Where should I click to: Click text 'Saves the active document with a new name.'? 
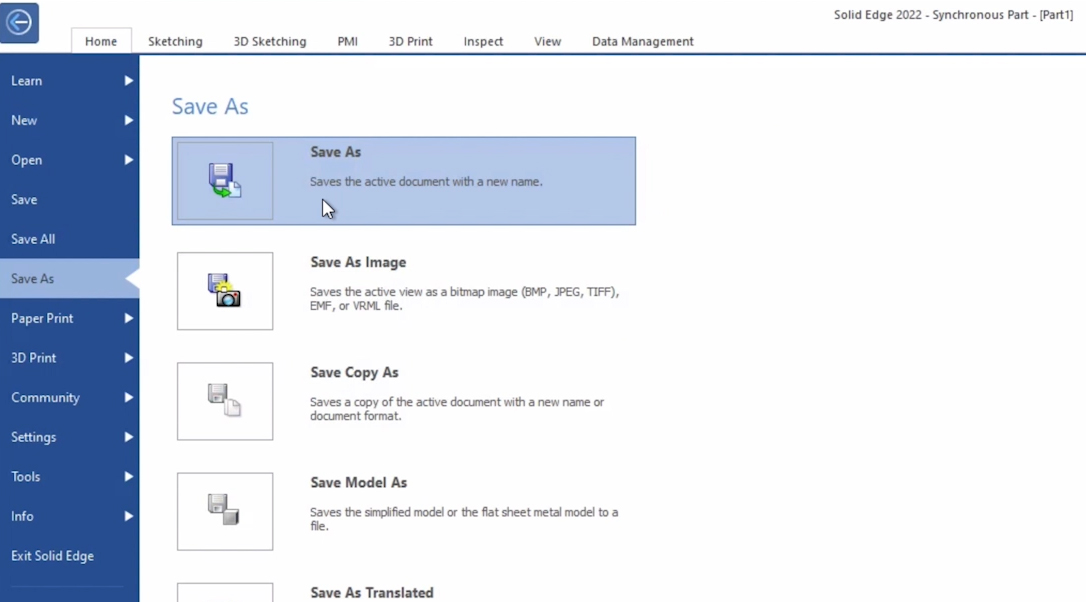point(426,182)
